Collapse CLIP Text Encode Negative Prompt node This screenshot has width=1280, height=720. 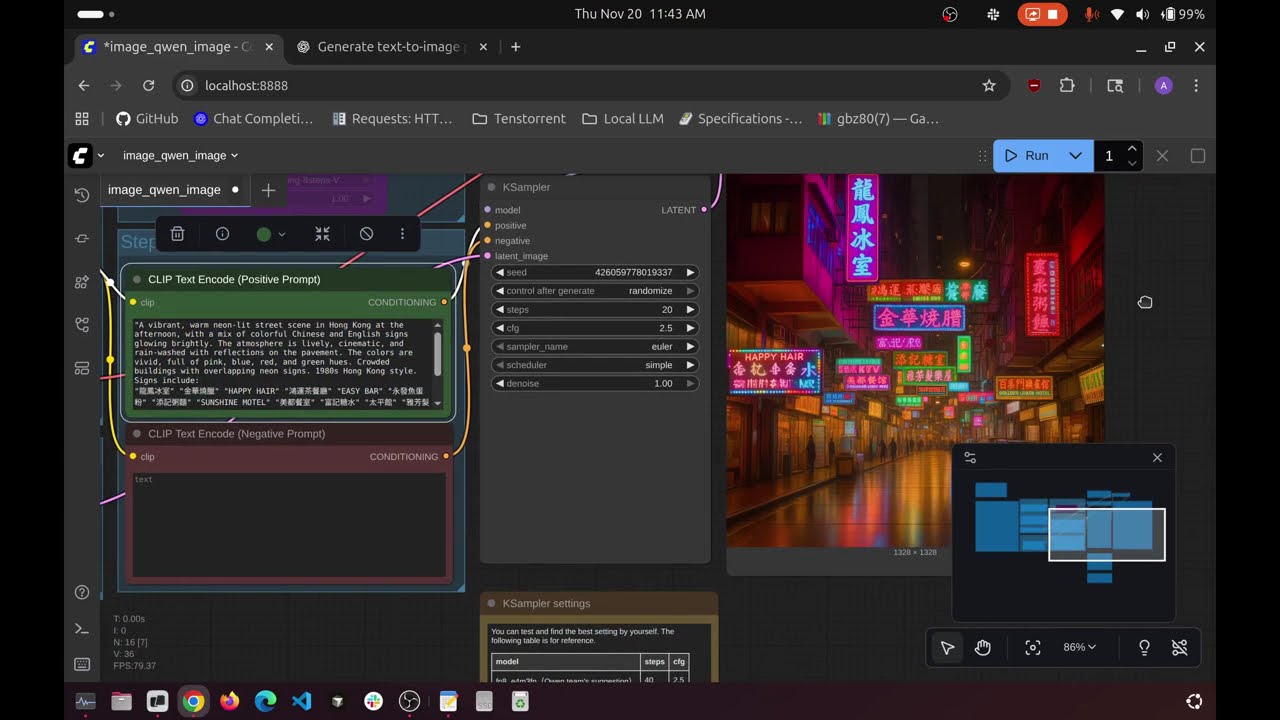coord(137,434)
